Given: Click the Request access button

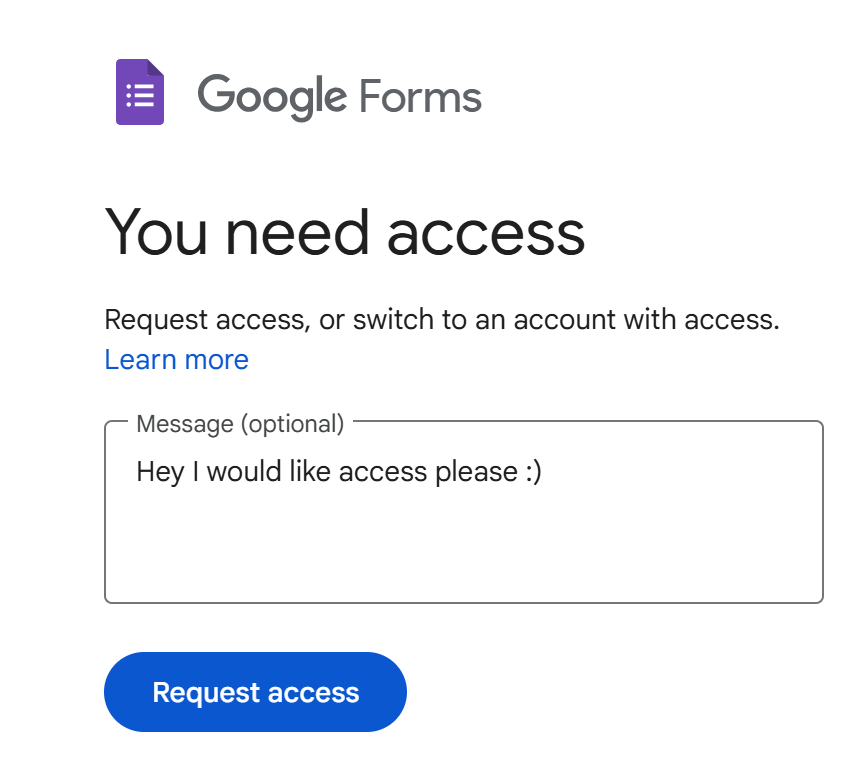Looking at the screenshot, I should pos(255,692).
